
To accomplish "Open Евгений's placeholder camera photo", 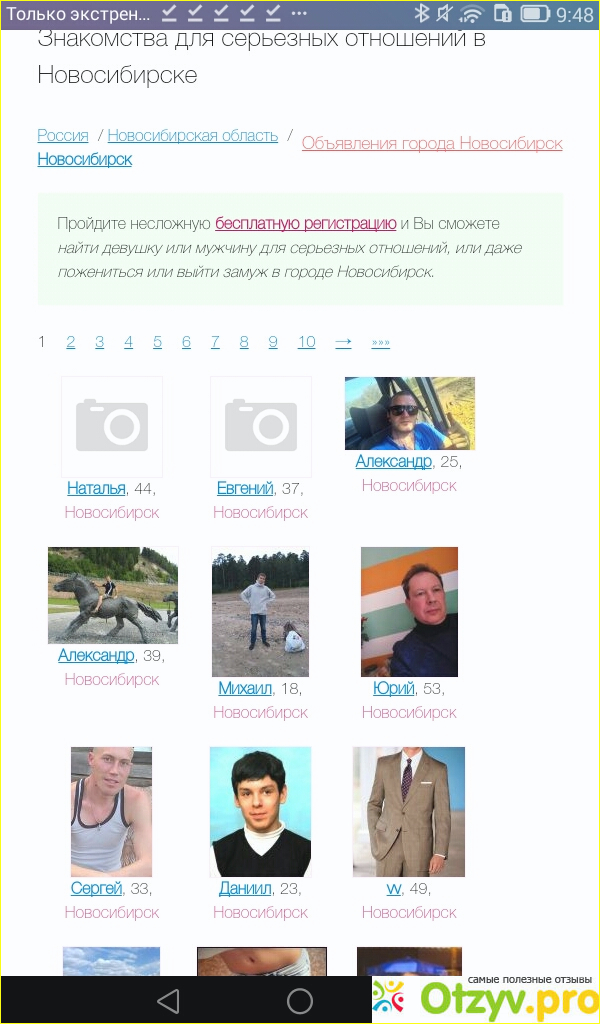I will [x=261, y=426].
